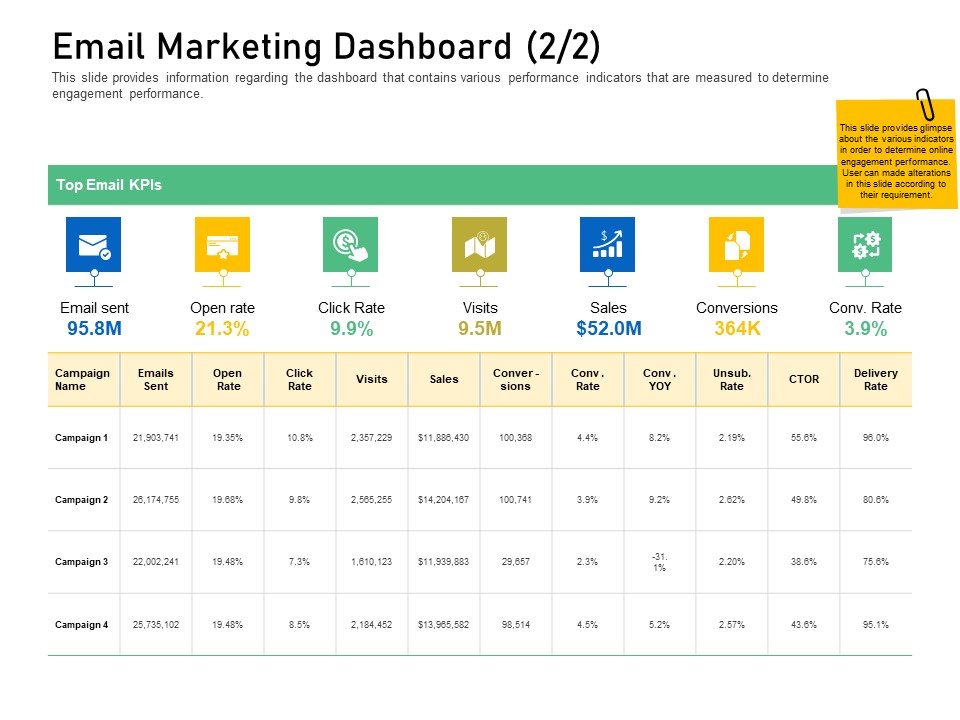Select the 9.9% Click Rate value
The image size is (960, 720).
tap(351, 328)
